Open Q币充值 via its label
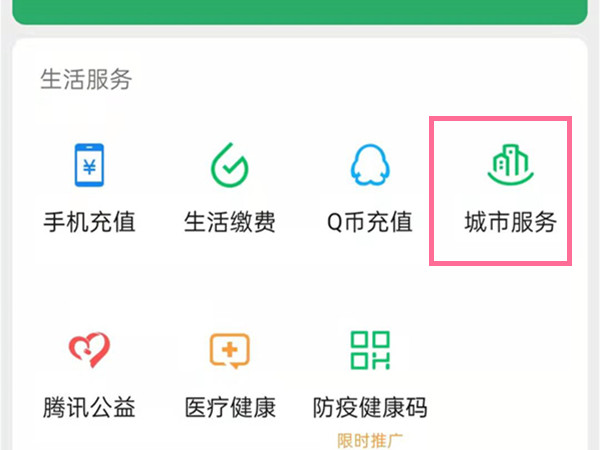Screen dimensions: 600x450 370,222
